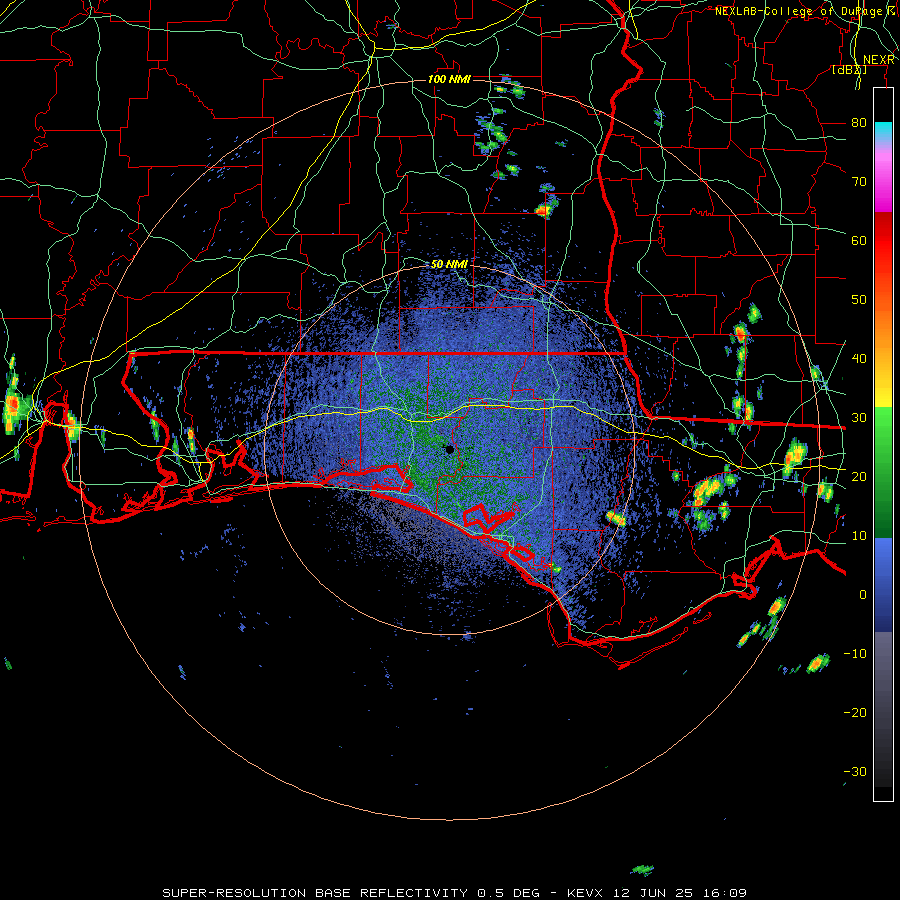Click the -10 value on dBZ scale

[x=855, y=654]
